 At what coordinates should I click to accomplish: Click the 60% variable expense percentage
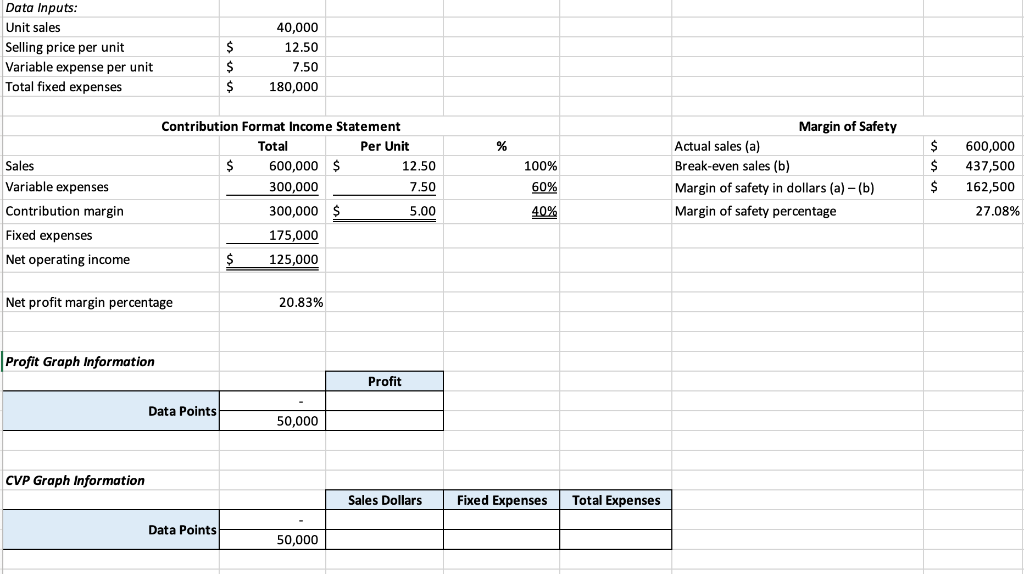544,187
